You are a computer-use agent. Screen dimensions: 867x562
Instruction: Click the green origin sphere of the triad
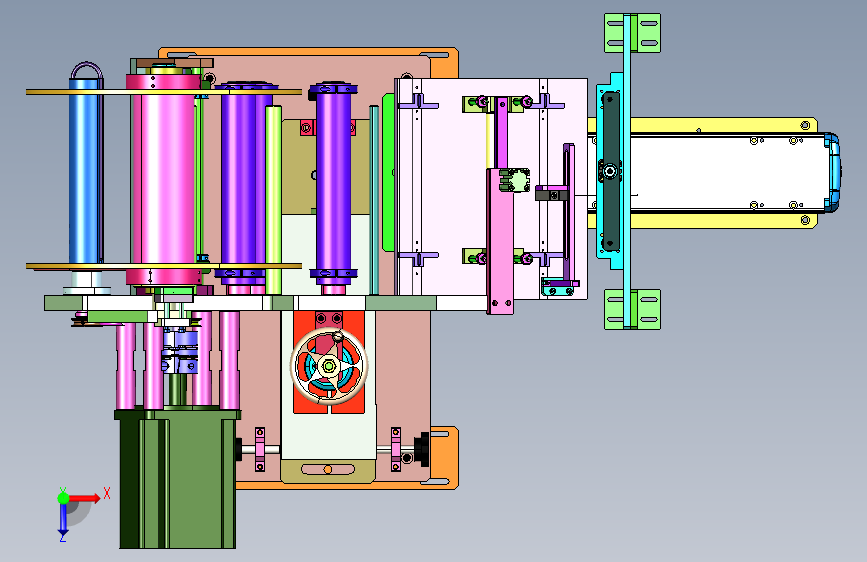pos(63,498)
